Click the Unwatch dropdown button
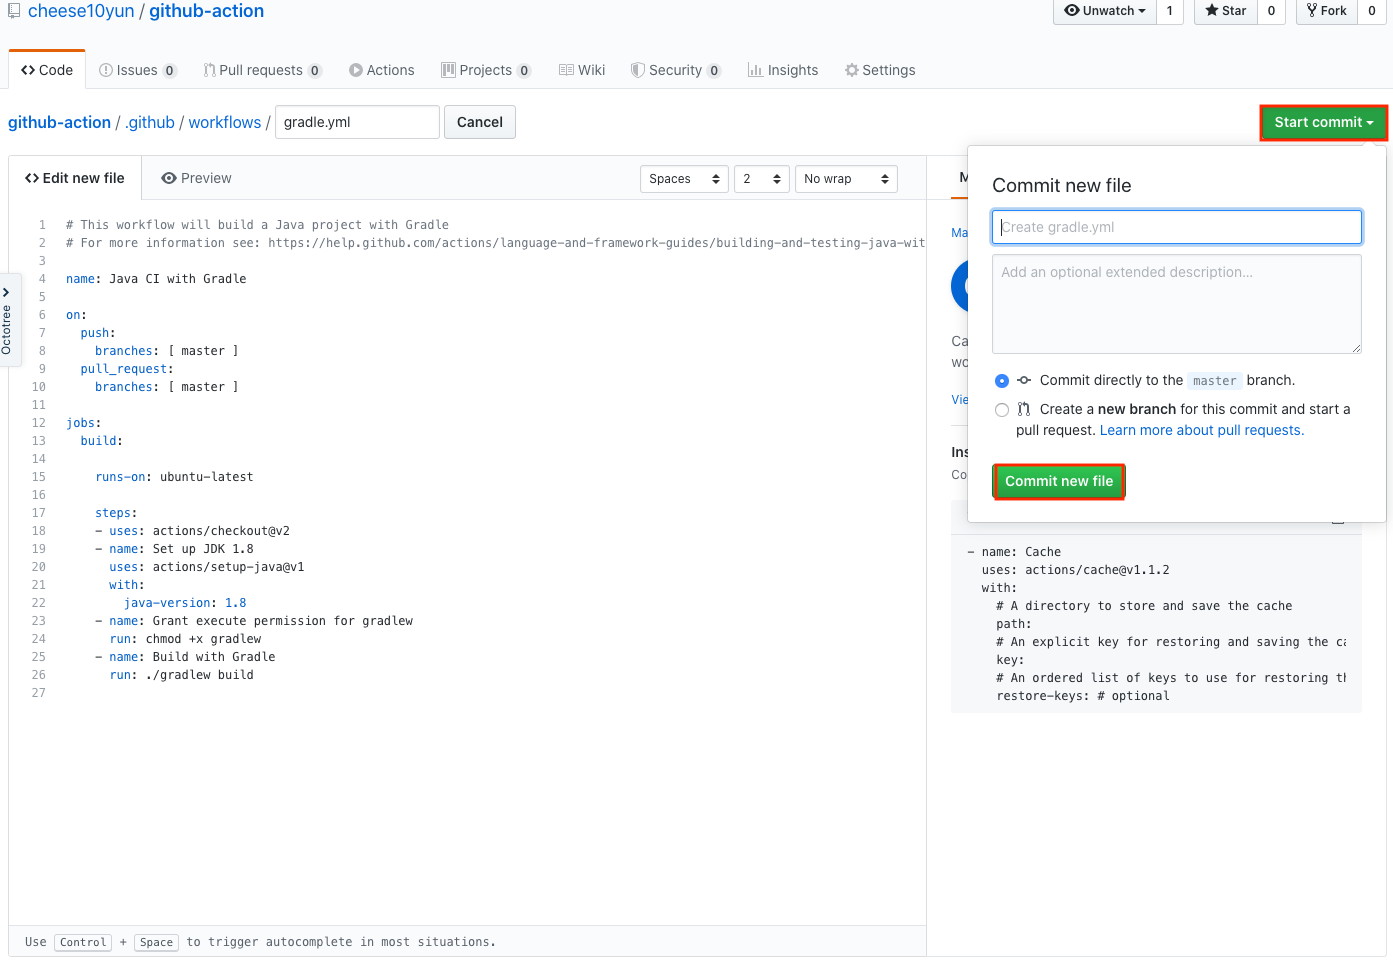 tap(1105, 11)
